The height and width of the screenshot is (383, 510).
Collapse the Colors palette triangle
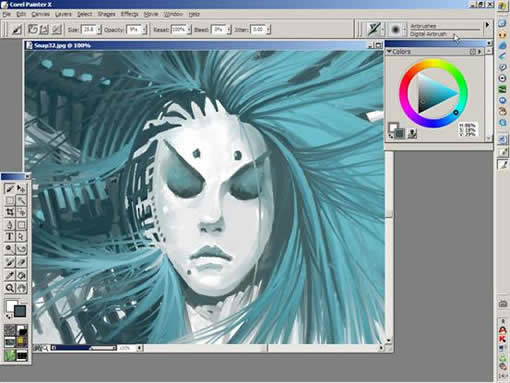[x=389, y=51]
